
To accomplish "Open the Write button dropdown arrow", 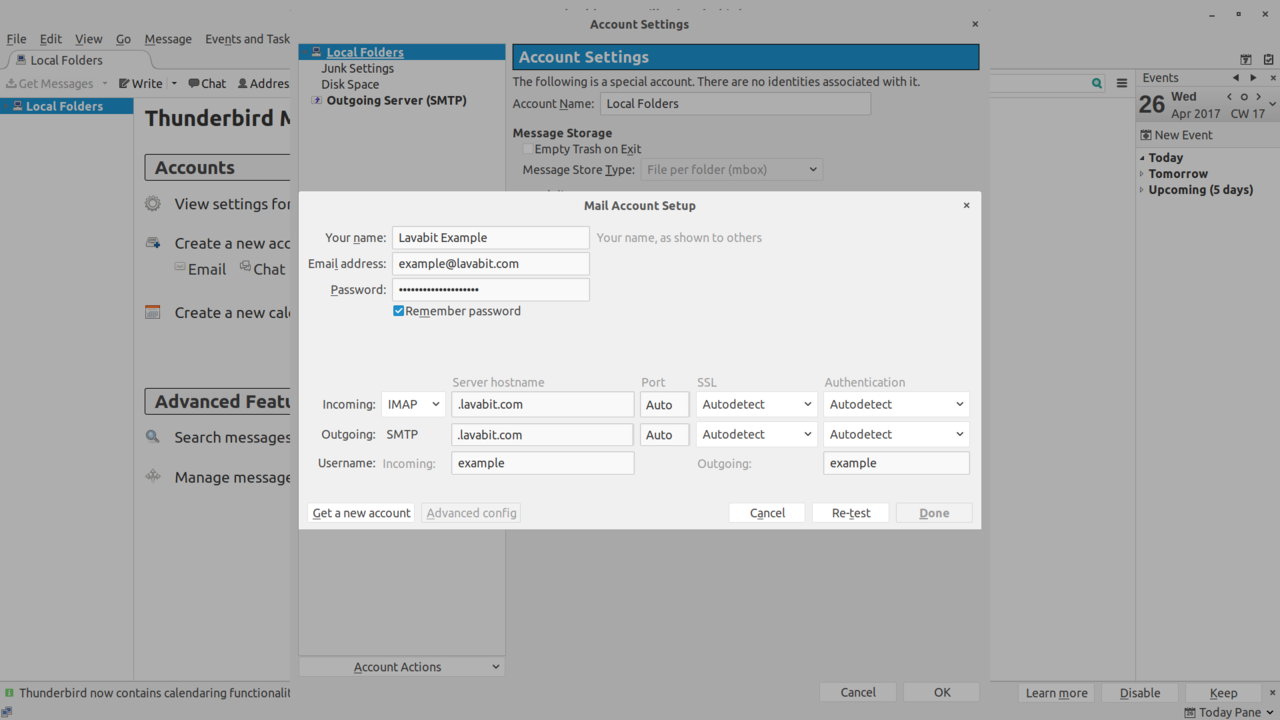I will tap(174, 84).
